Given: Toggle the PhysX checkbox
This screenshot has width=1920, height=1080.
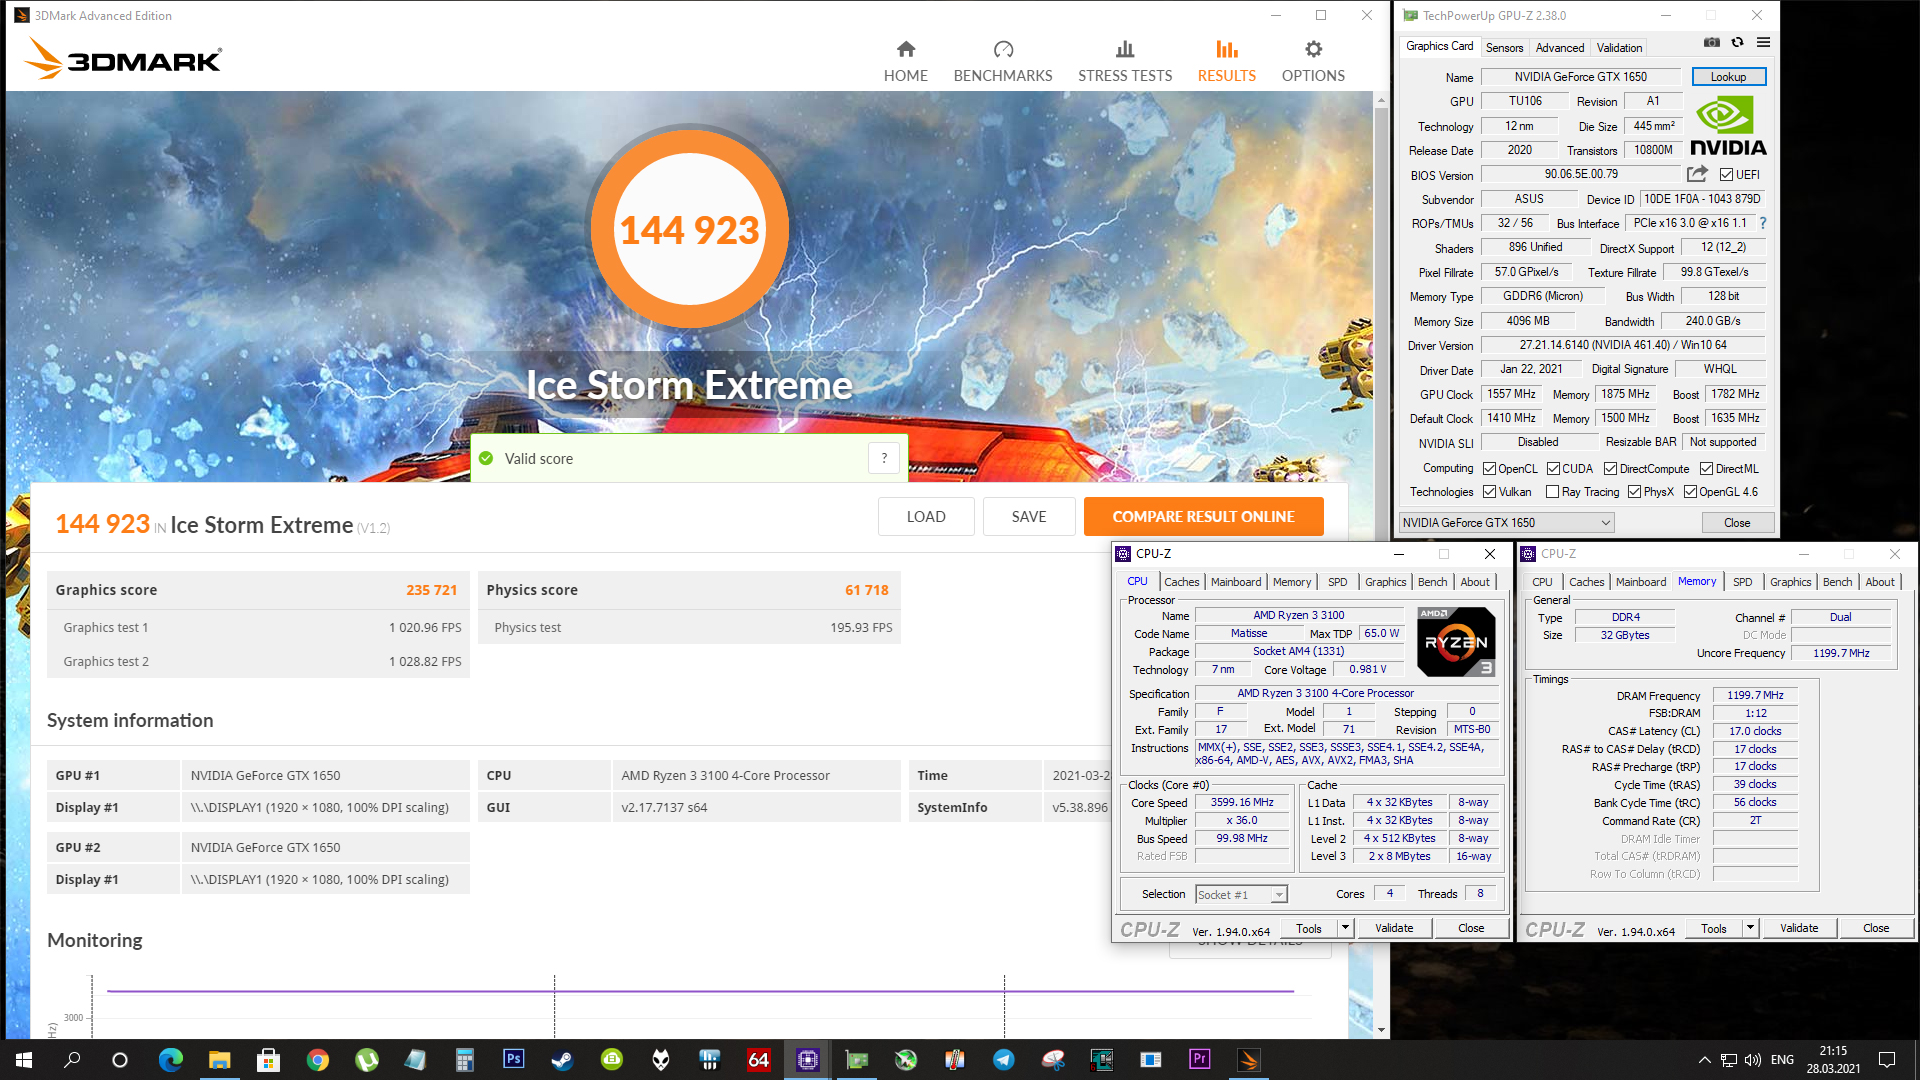Looking at the screenshot, I should pos(1634,491).
